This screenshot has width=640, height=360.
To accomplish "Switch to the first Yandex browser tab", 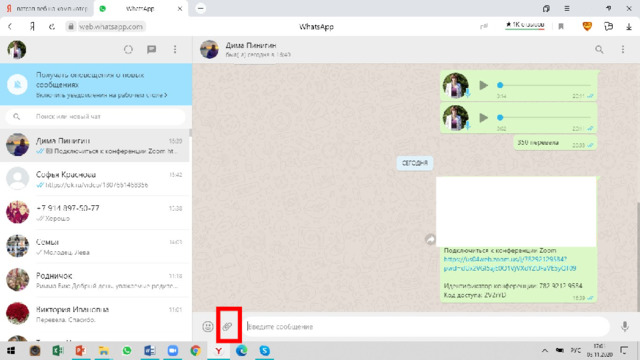I will [x=47, y=9].
